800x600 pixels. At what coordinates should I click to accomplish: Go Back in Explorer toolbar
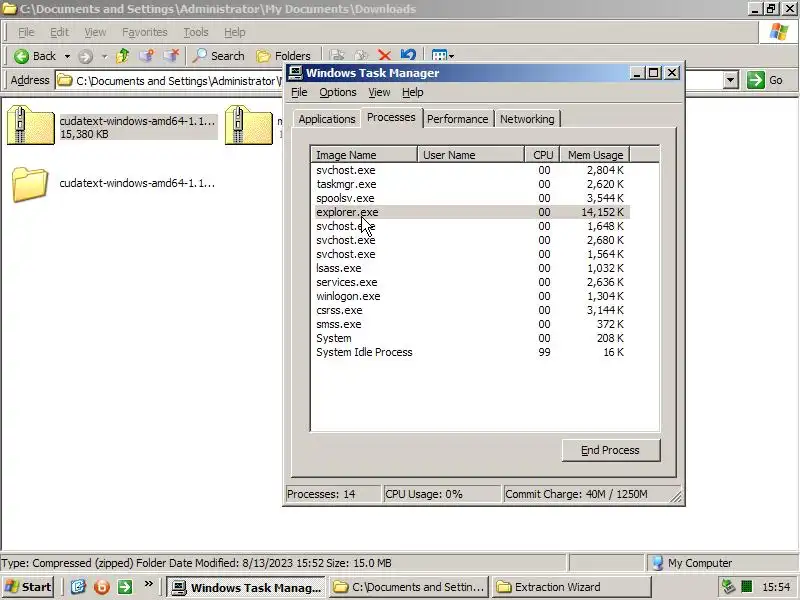click(34, 56)
